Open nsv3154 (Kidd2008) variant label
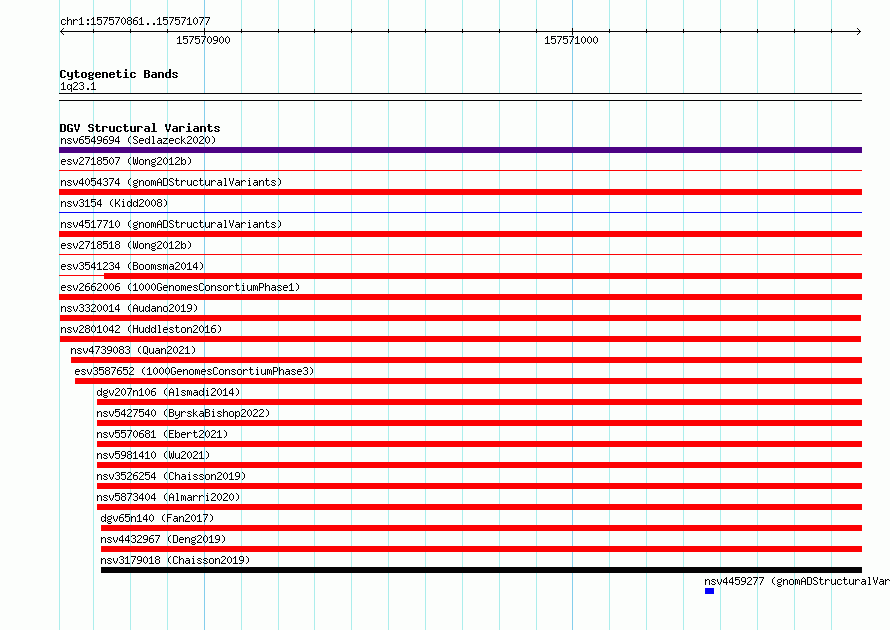 [x=114, y=203]
